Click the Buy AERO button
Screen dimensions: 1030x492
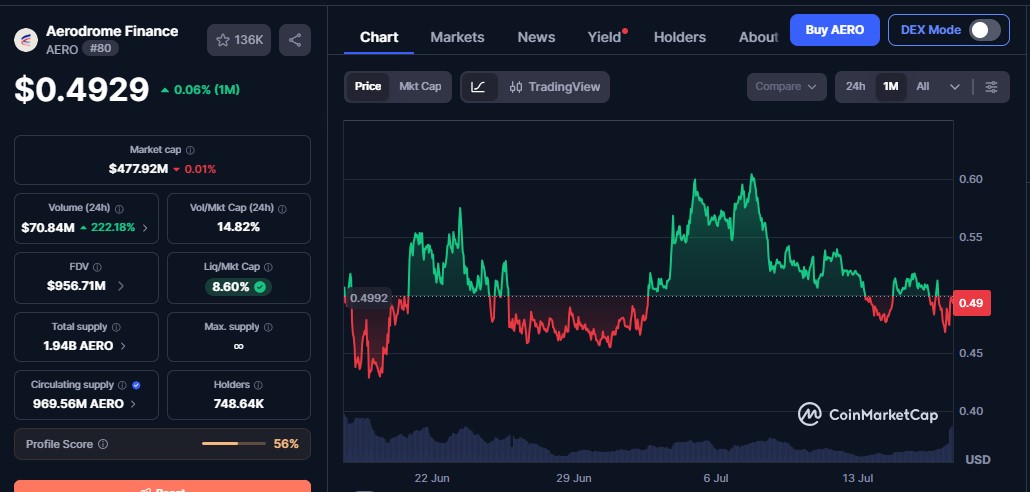[x=834, y=30]
